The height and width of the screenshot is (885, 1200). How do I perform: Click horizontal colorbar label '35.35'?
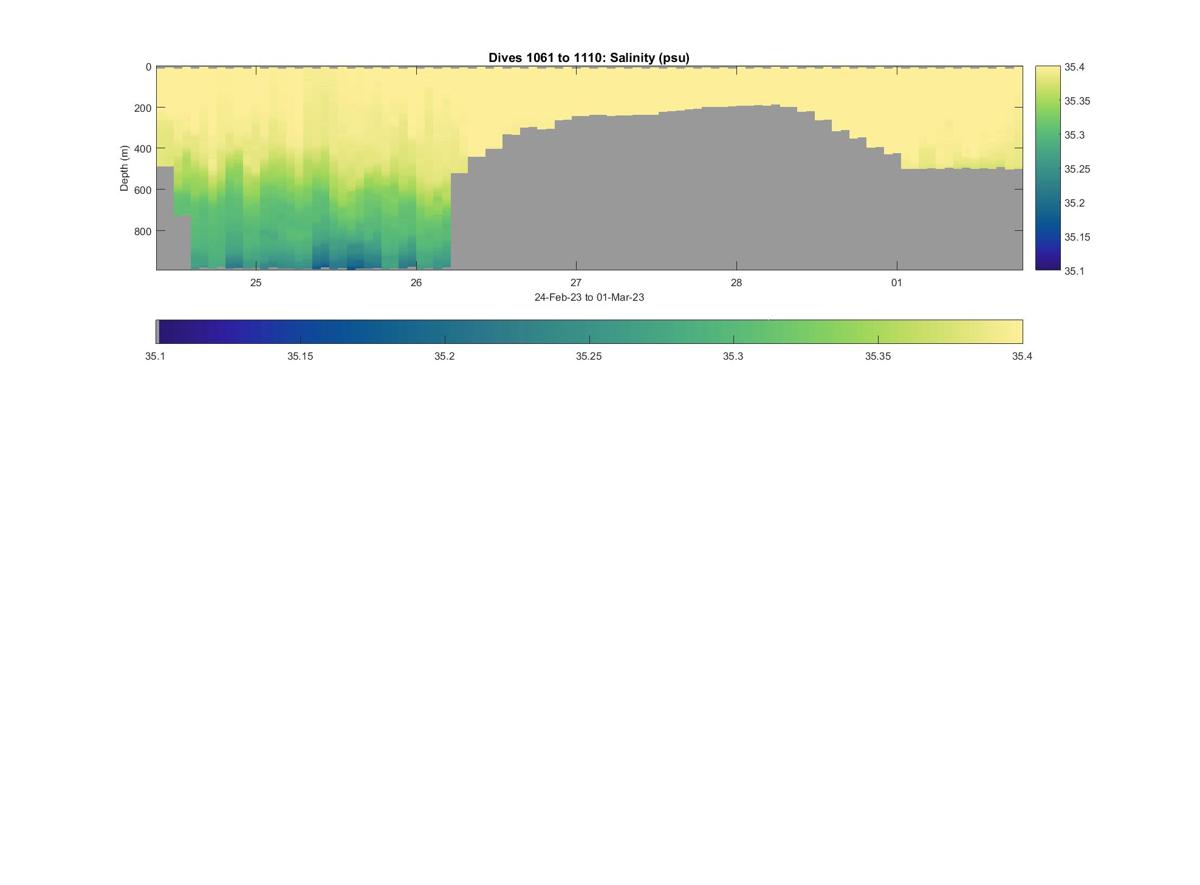click(x=878, y=356)
